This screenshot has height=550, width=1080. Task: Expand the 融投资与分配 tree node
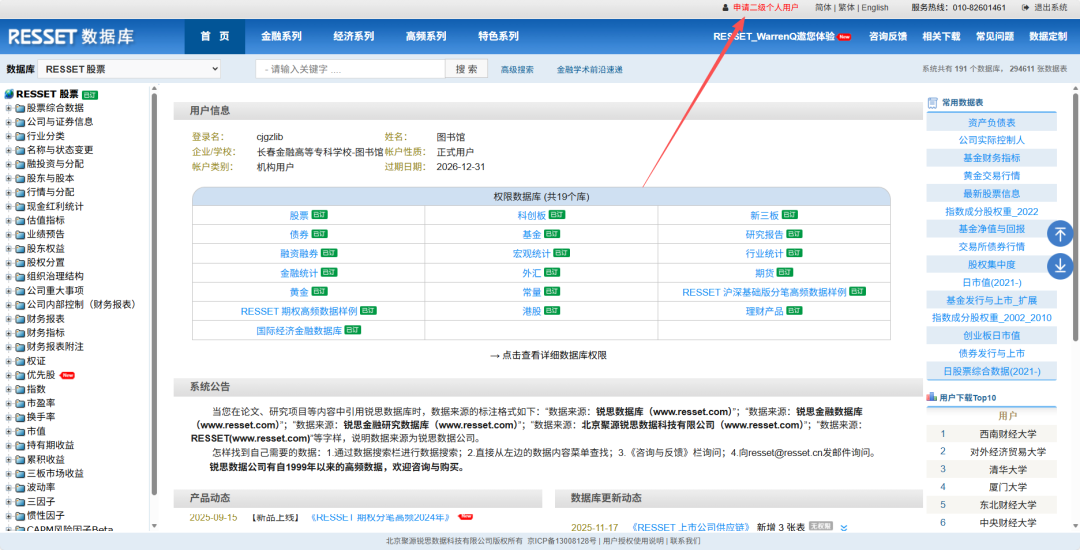tap(9, 164)
